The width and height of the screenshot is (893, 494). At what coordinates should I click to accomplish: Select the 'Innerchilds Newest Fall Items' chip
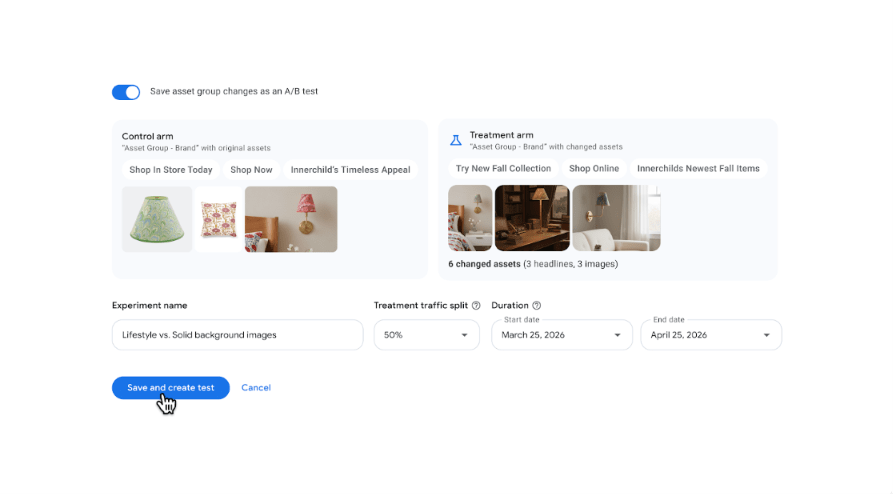point(698,169)
